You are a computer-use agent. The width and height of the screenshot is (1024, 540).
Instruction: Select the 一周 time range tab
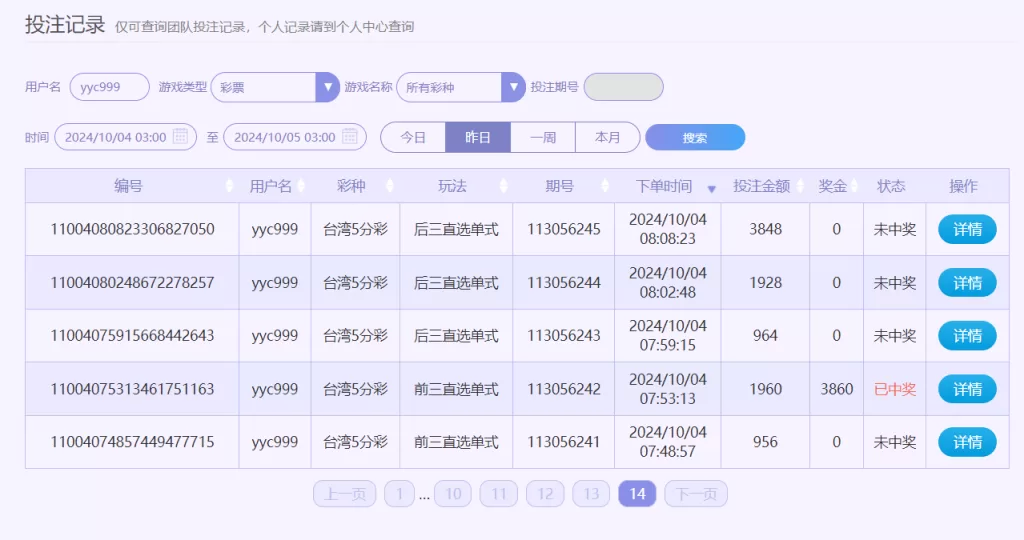coord(543,137)
